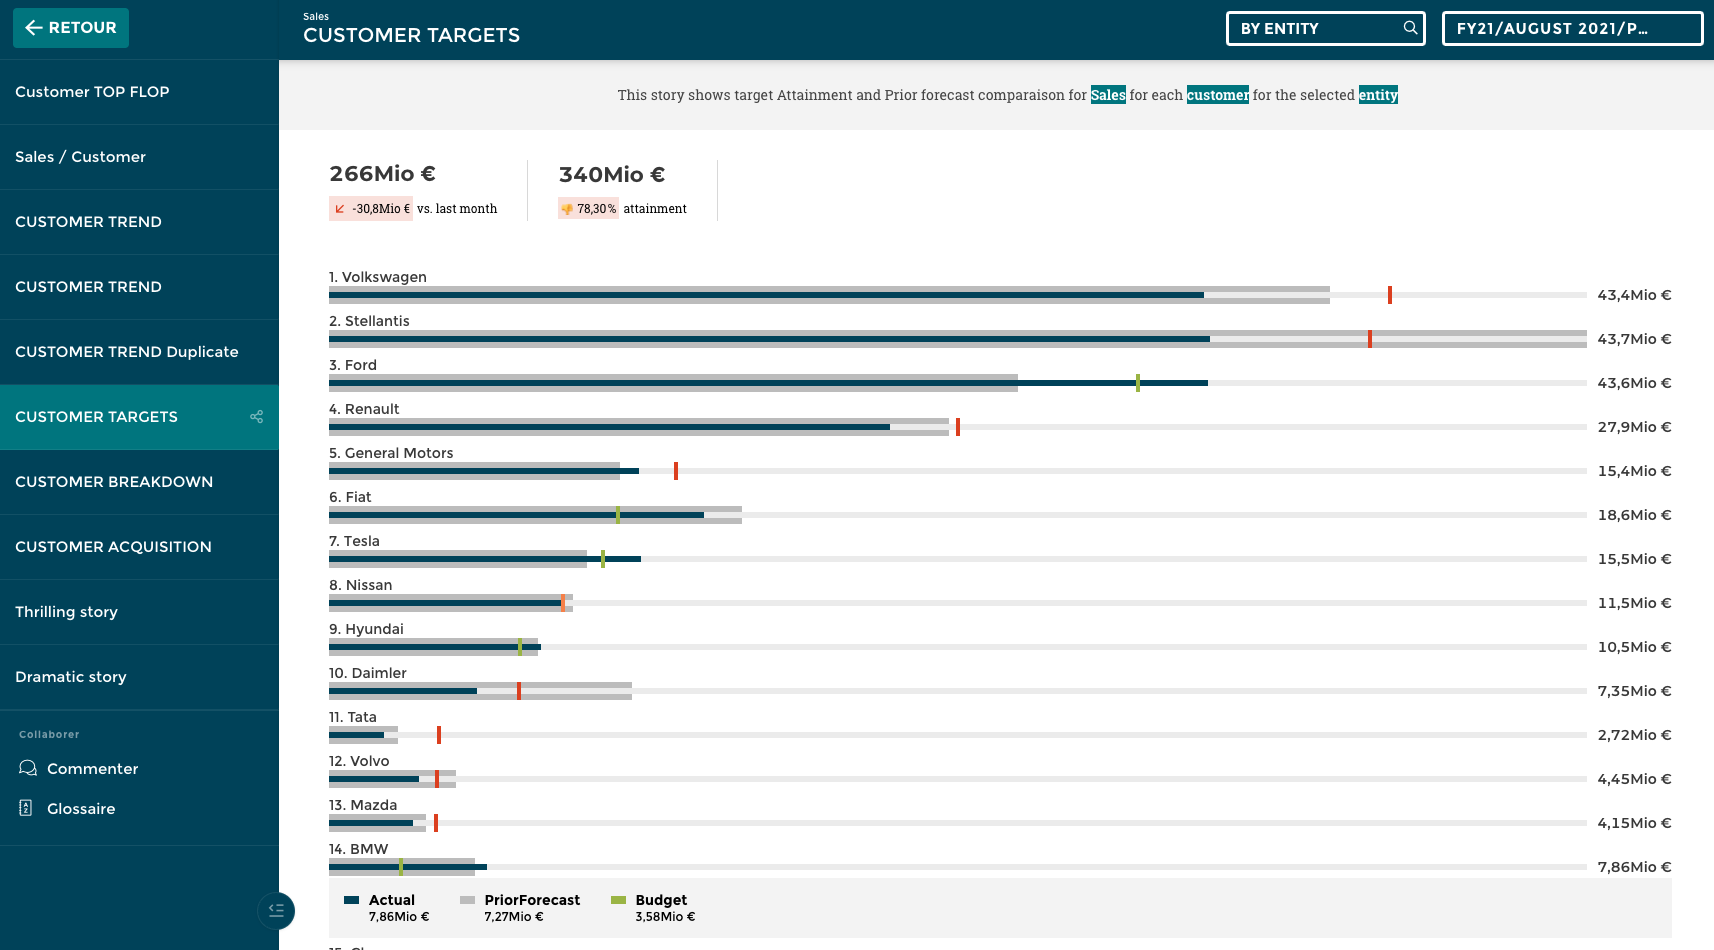Click the search magnifier inside BY ENTITY
1714x950 pixels.
pos(1410,28)
